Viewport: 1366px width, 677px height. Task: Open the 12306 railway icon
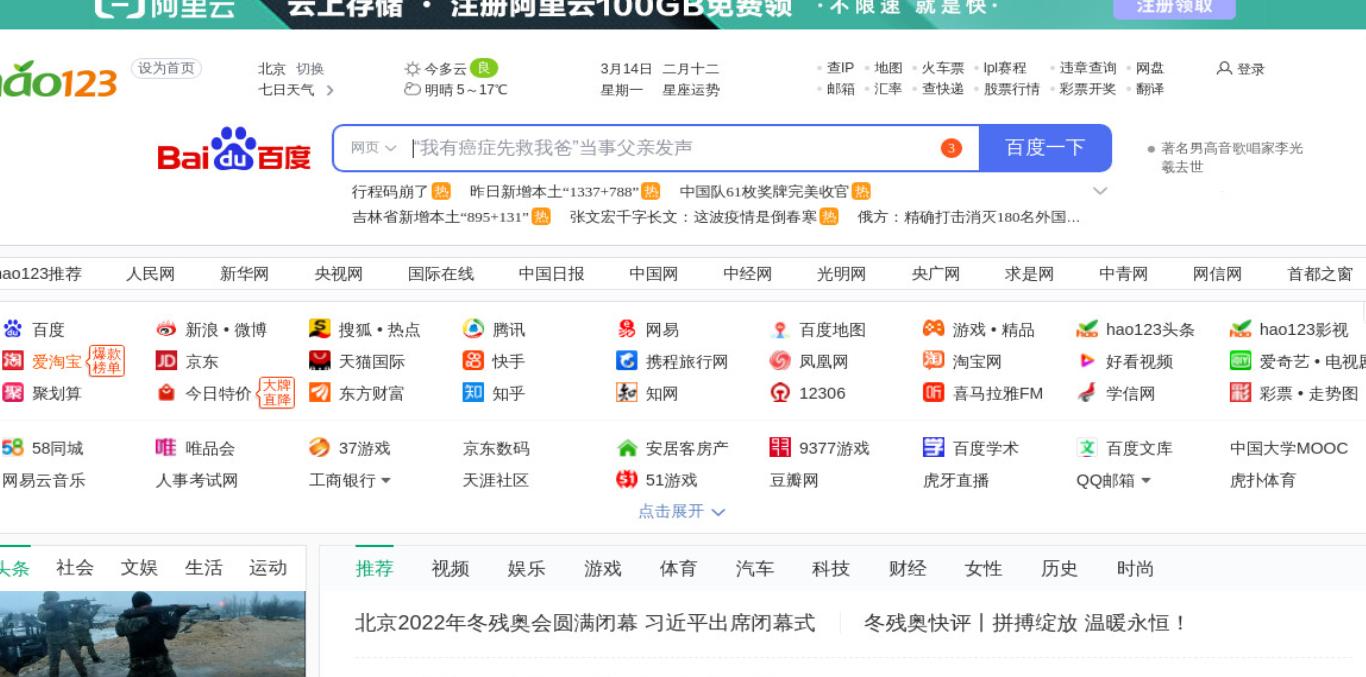tap(780, 393)
